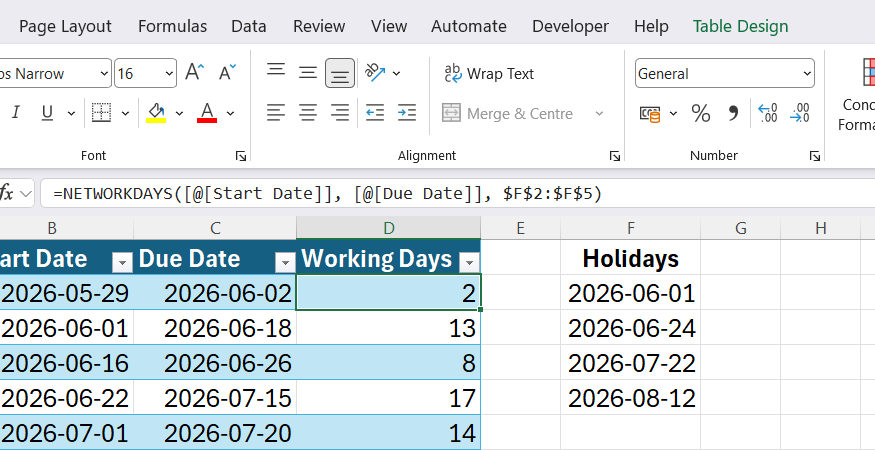Open Conditional Formatting
Image resolution: width=875 pixels, height=450 pixels.
pos(858,95)
